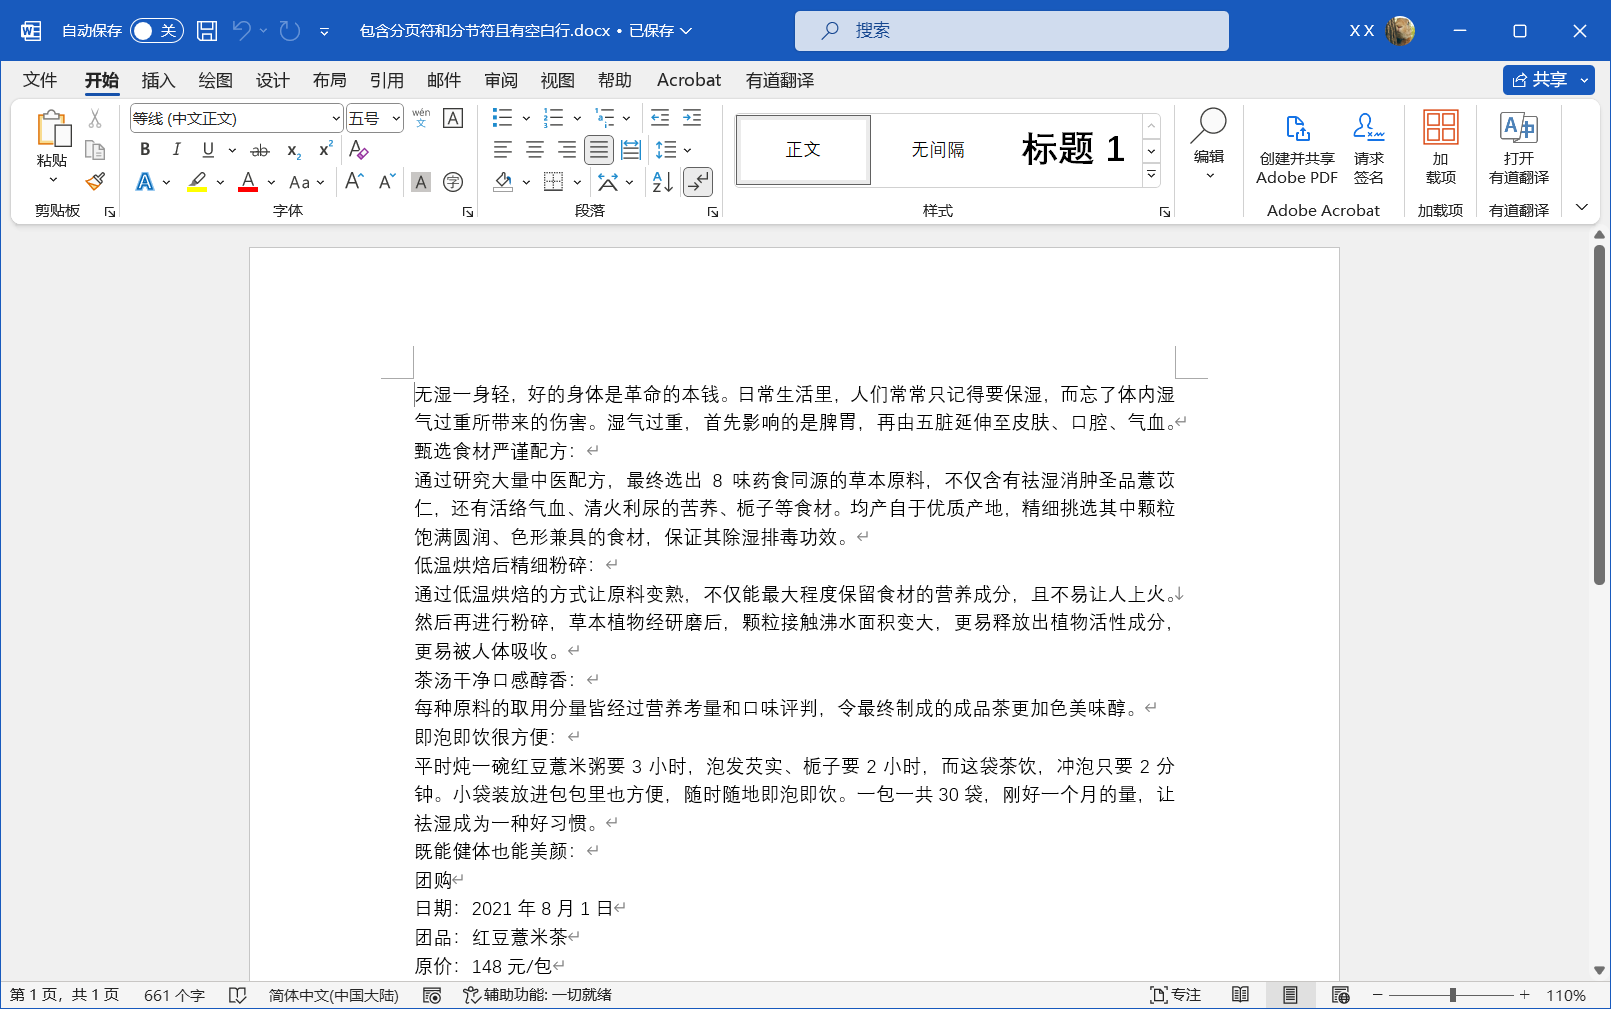Expand the font name dropdown
The width and height of the screenshot is (1611, 1009).
point(336,119)
